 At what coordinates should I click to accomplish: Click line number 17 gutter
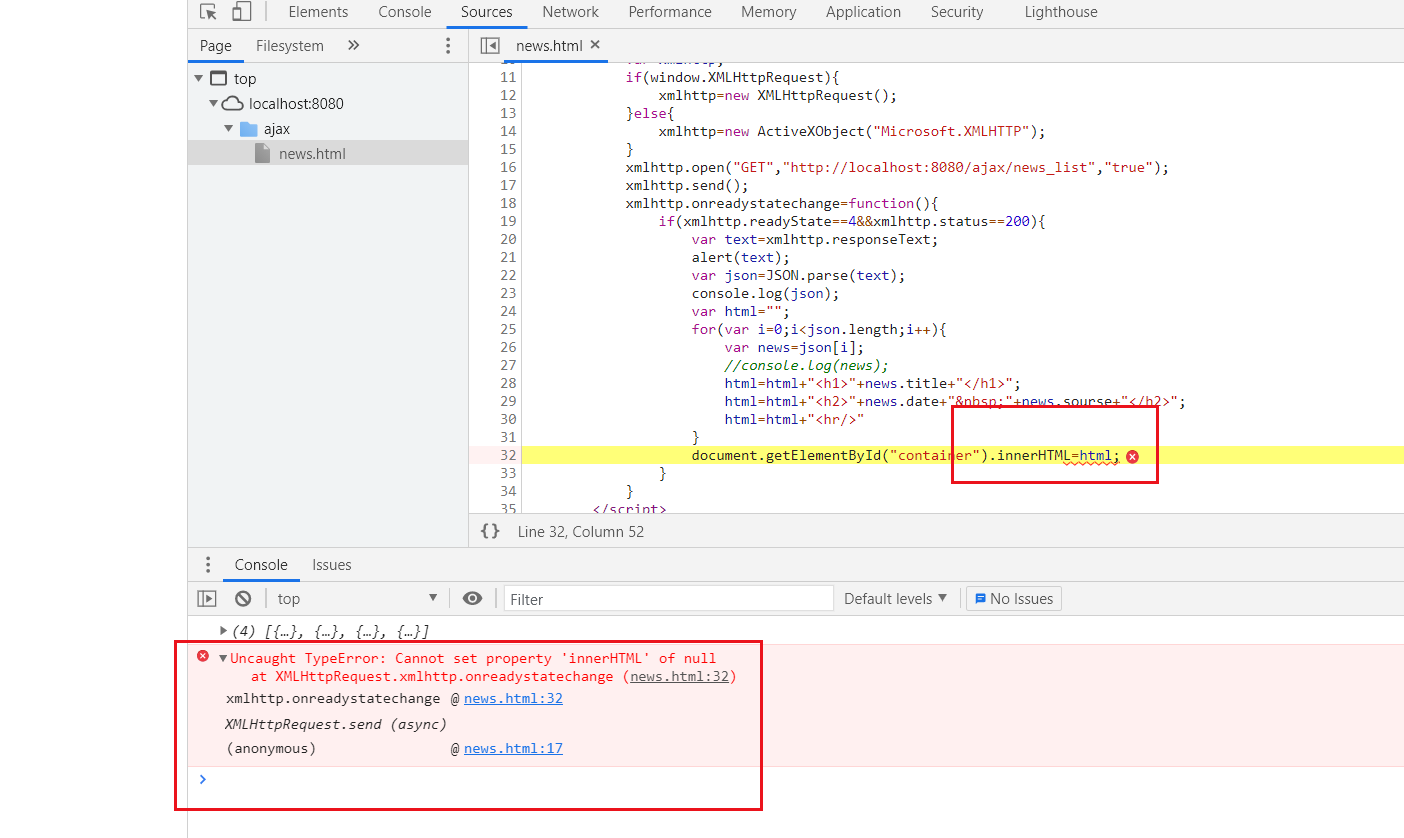coord(507,185)
